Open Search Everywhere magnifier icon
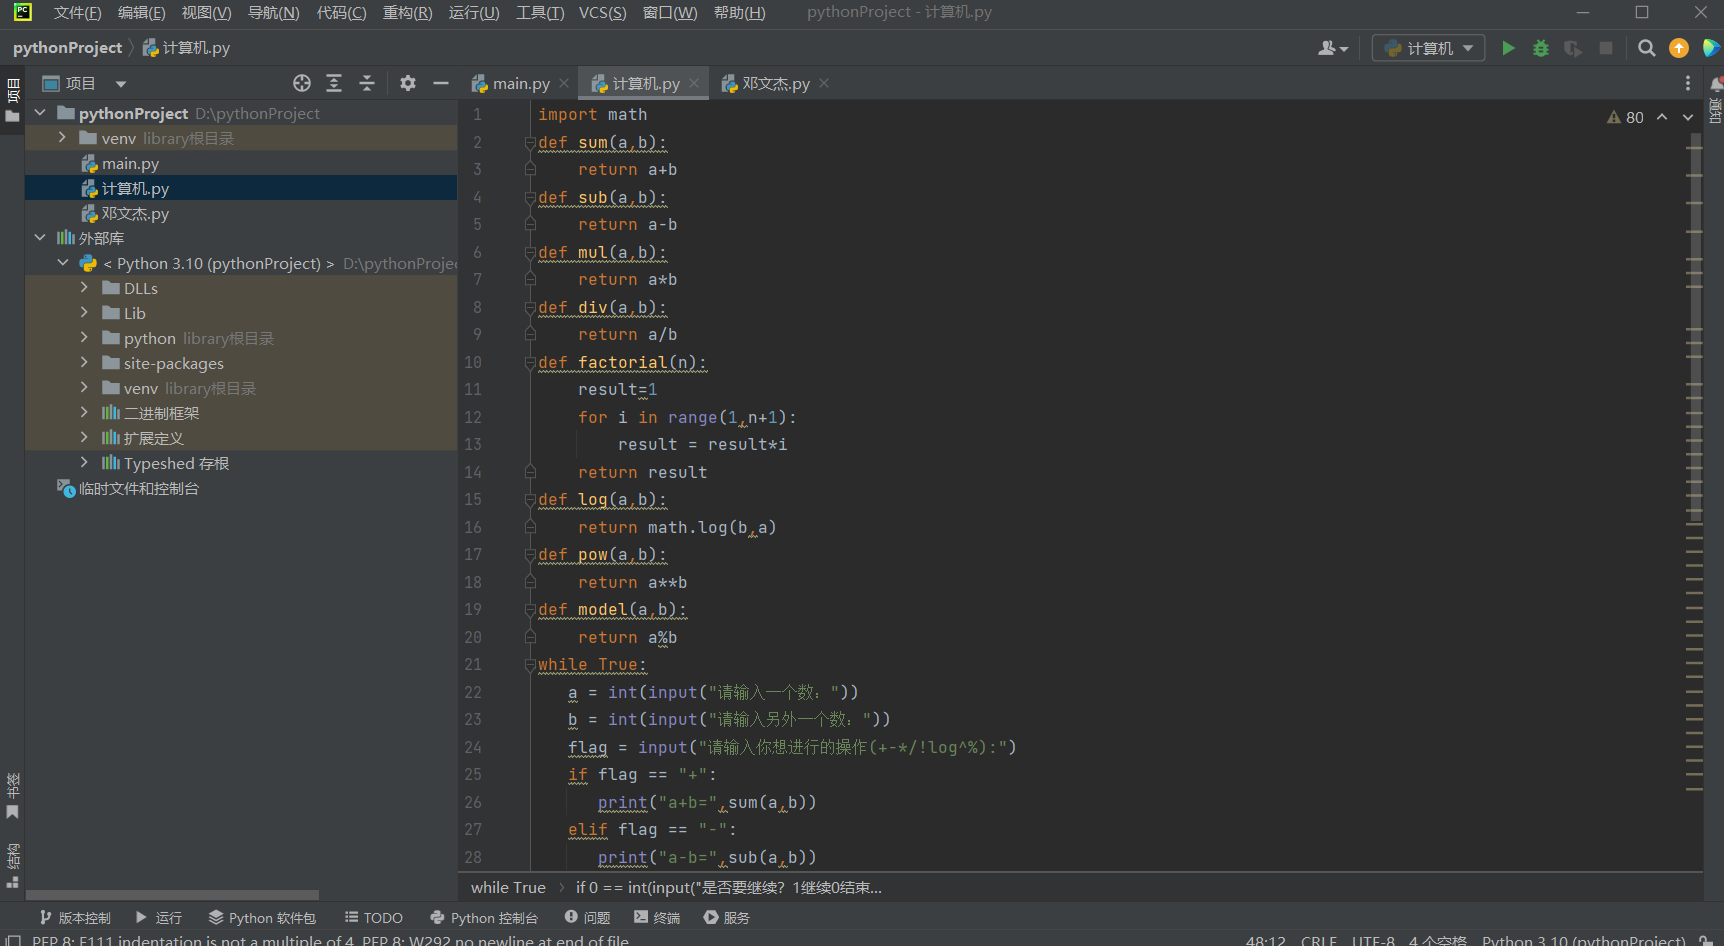The image size is (1724, 946). click(1646, 48)
